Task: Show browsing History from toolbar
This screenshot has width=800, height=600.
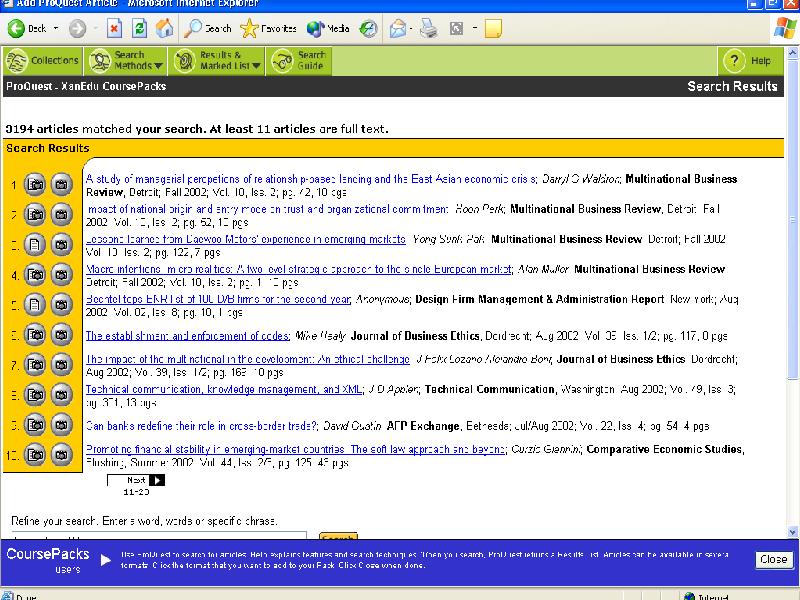Action: (x=368, y=29)
